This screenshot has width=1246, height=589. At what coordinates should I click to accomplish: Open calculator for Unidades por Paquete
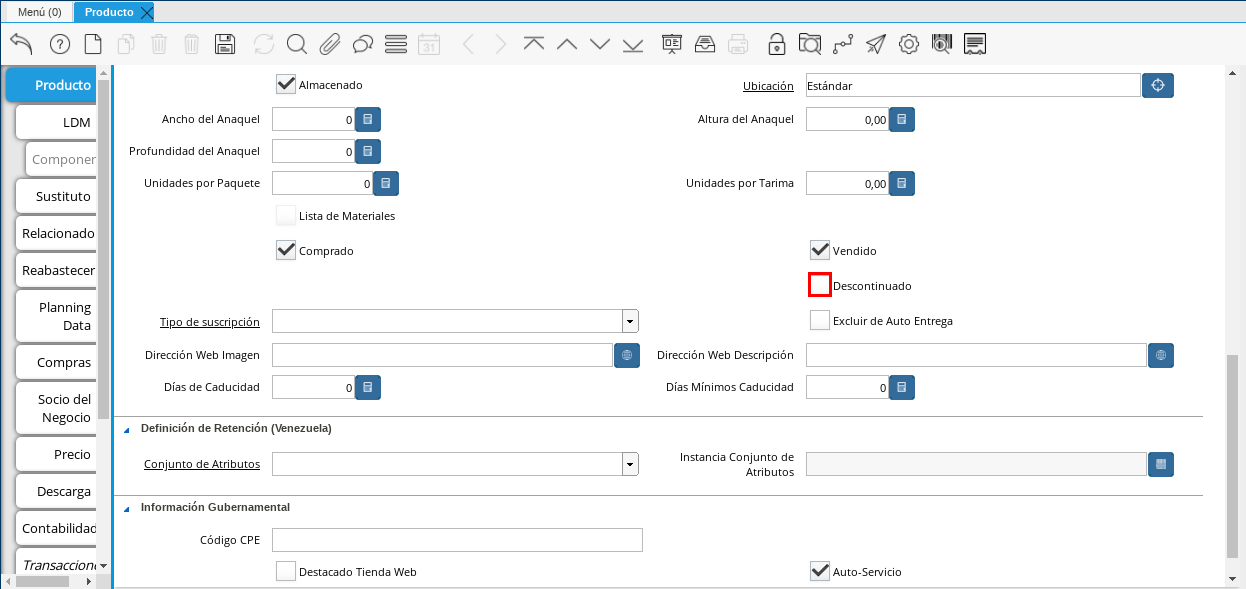click(387, 184)
